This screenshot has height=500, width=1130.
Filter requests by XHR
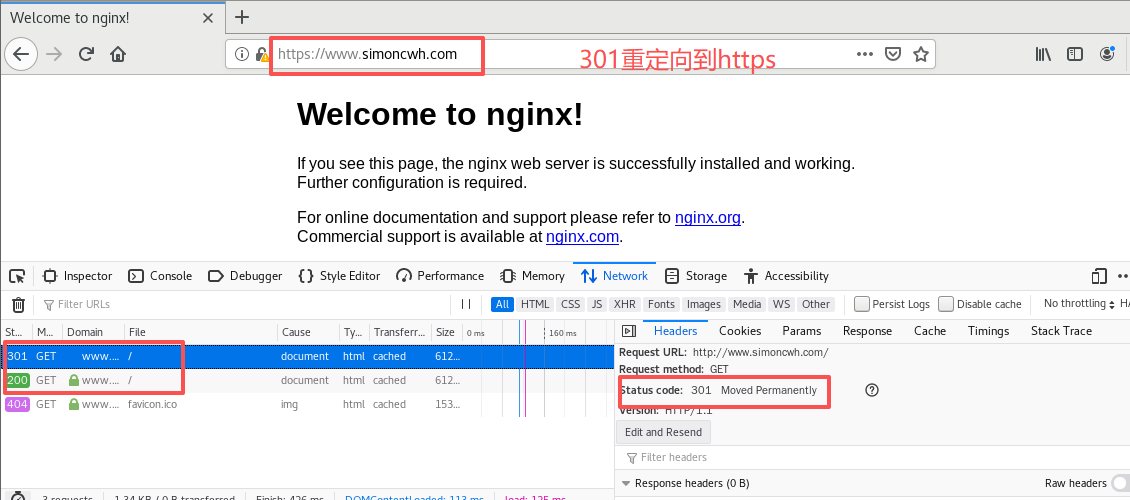tap(624, 304)
